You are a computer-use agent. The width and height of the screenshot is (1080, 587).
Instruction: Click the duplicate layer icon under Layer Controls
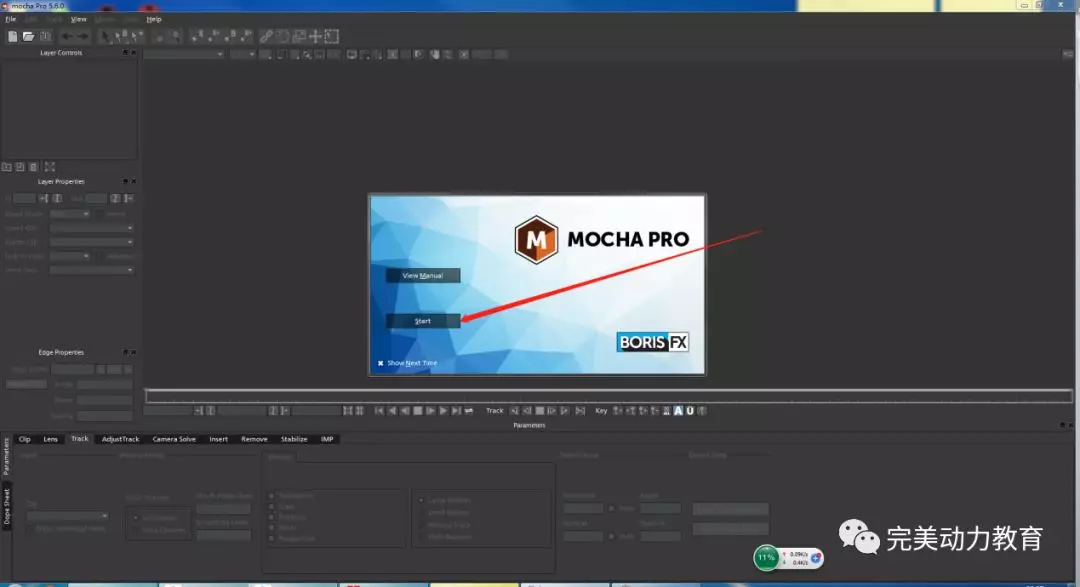pyautogui.click(x=20, y=167)
